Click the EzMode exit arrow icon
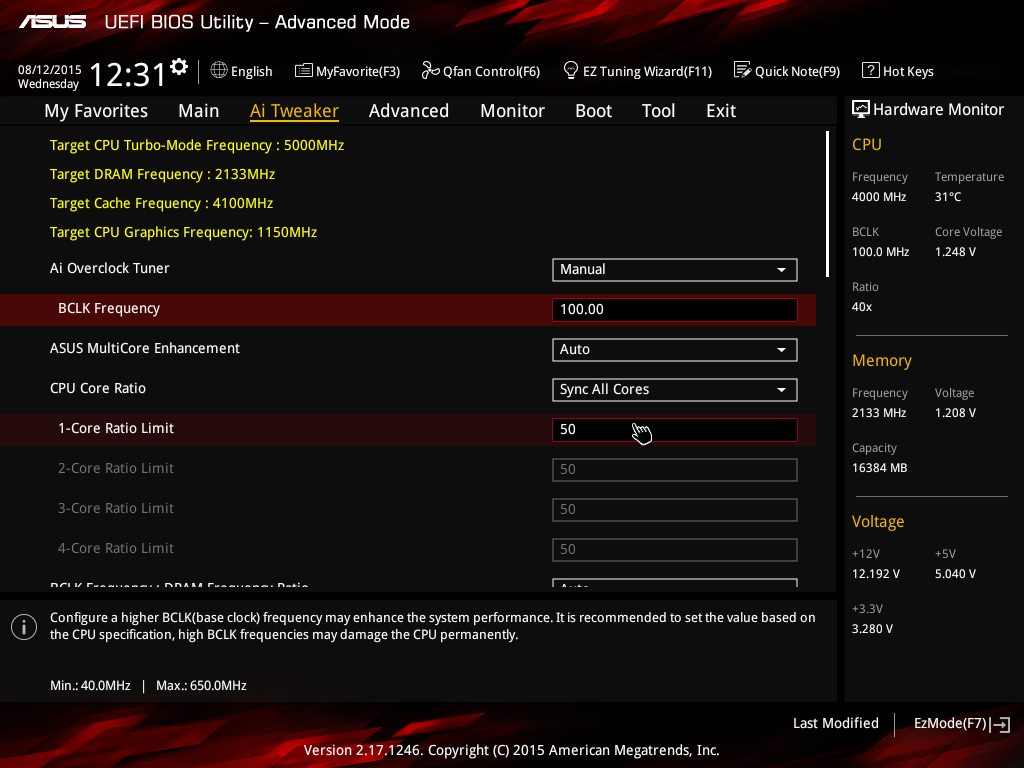This screenshot has height=768, width=1024. click(1000, 724)
